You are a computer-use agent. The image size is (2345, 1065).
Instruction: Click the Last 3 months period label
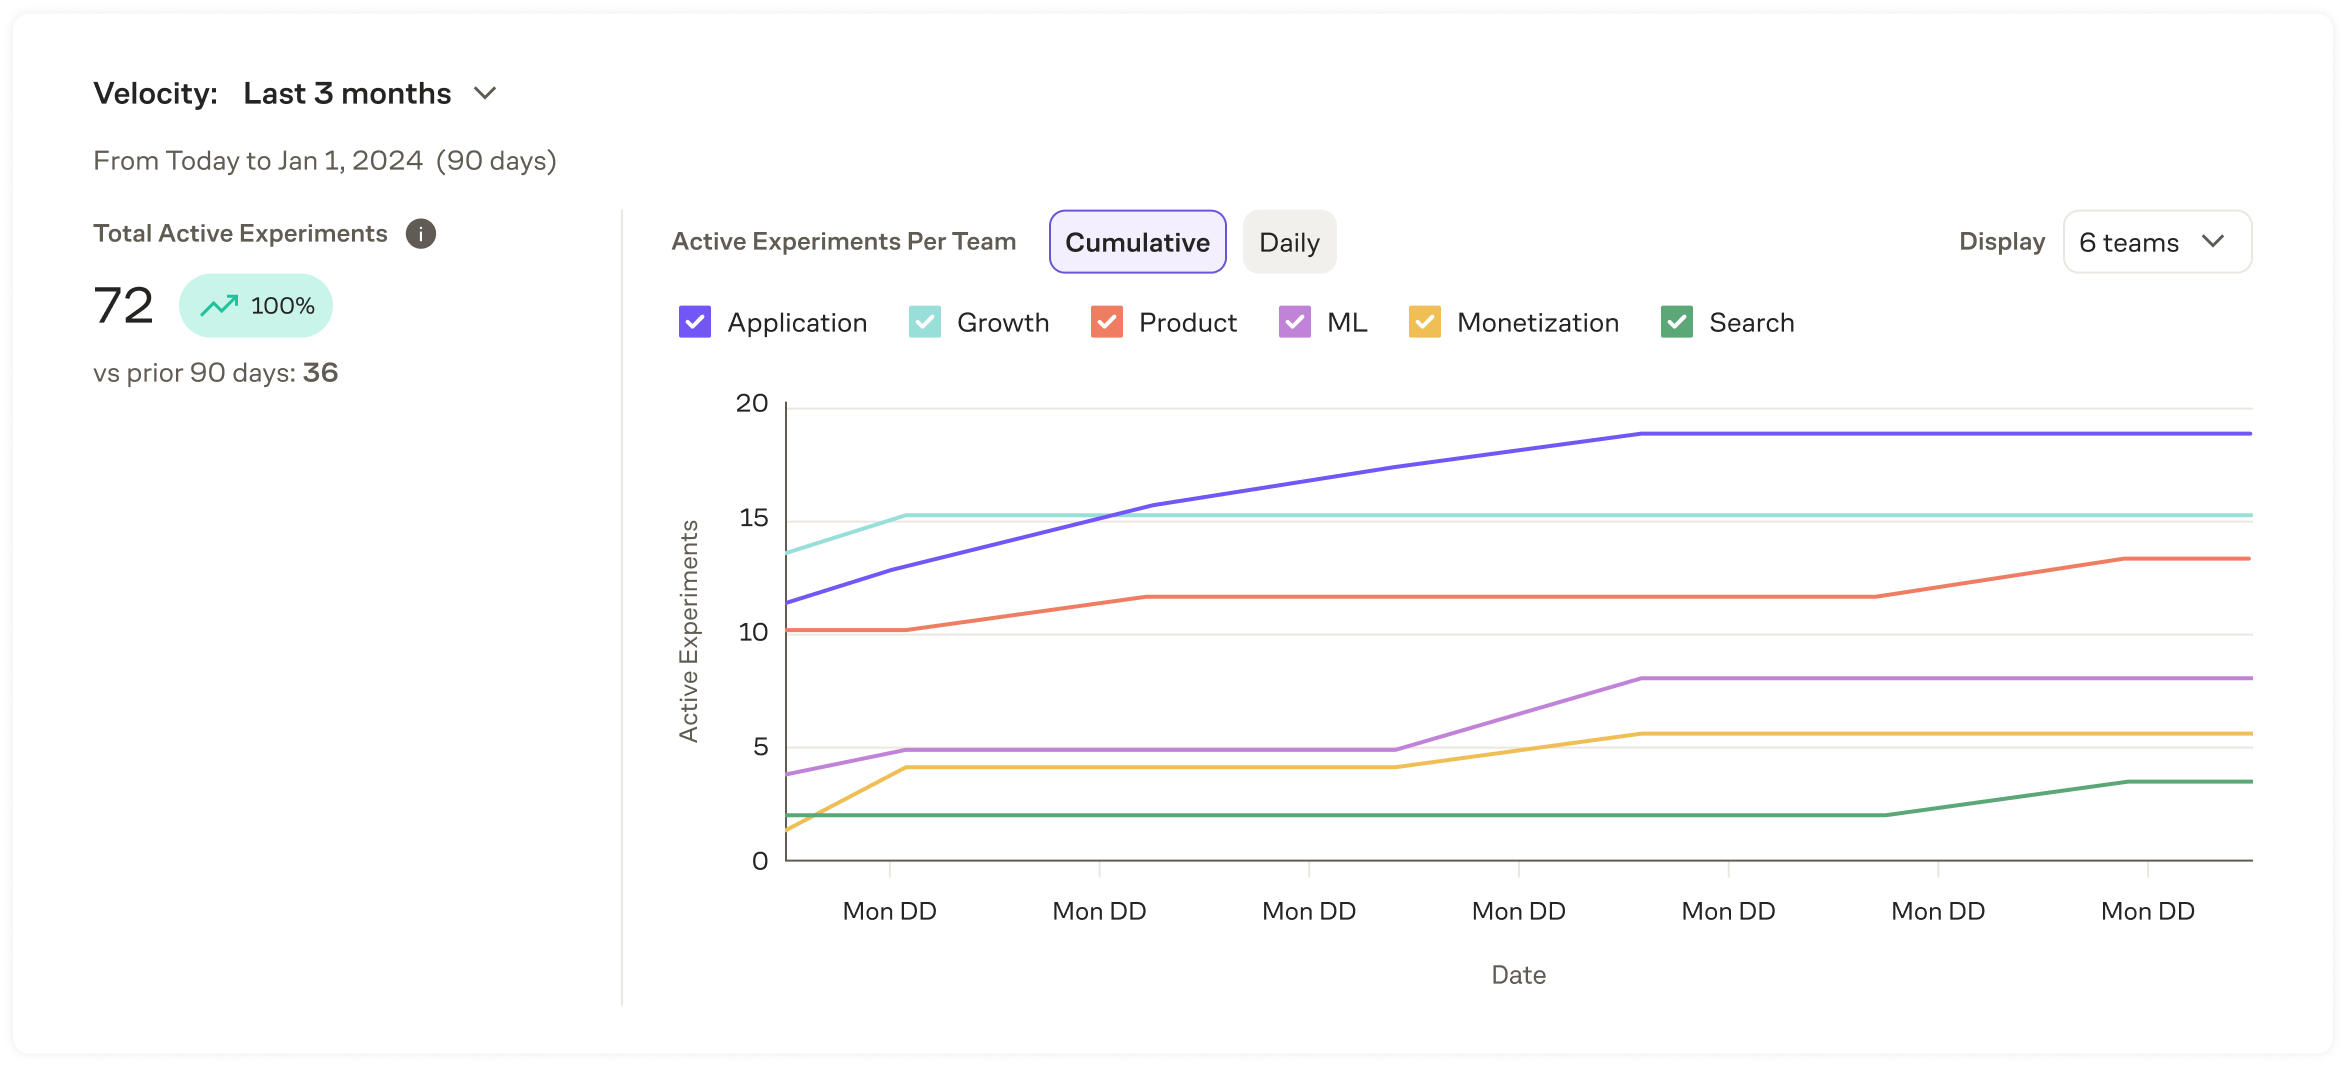(x=347, y=94)
